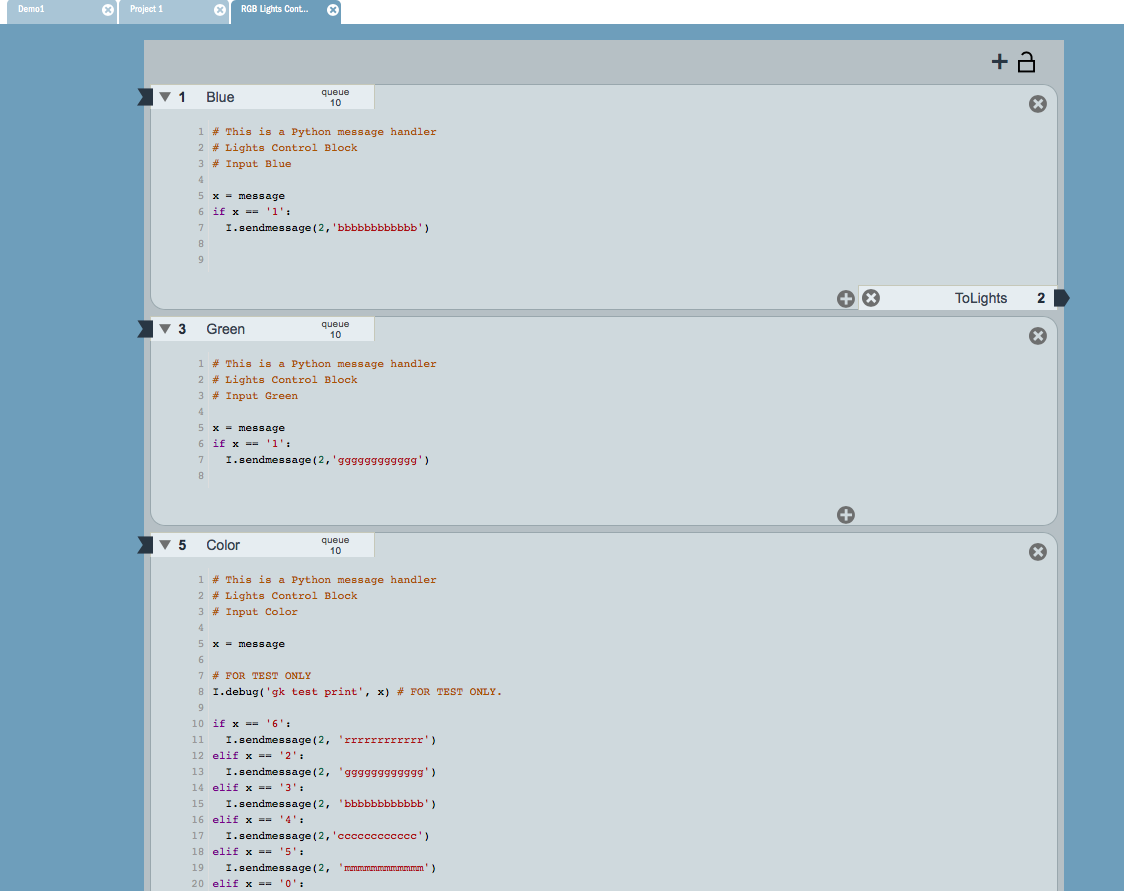The image size is (1124, 891).
Task: Click the 'cccccccccccc' string in Color code
Action: tap(377, 836)
